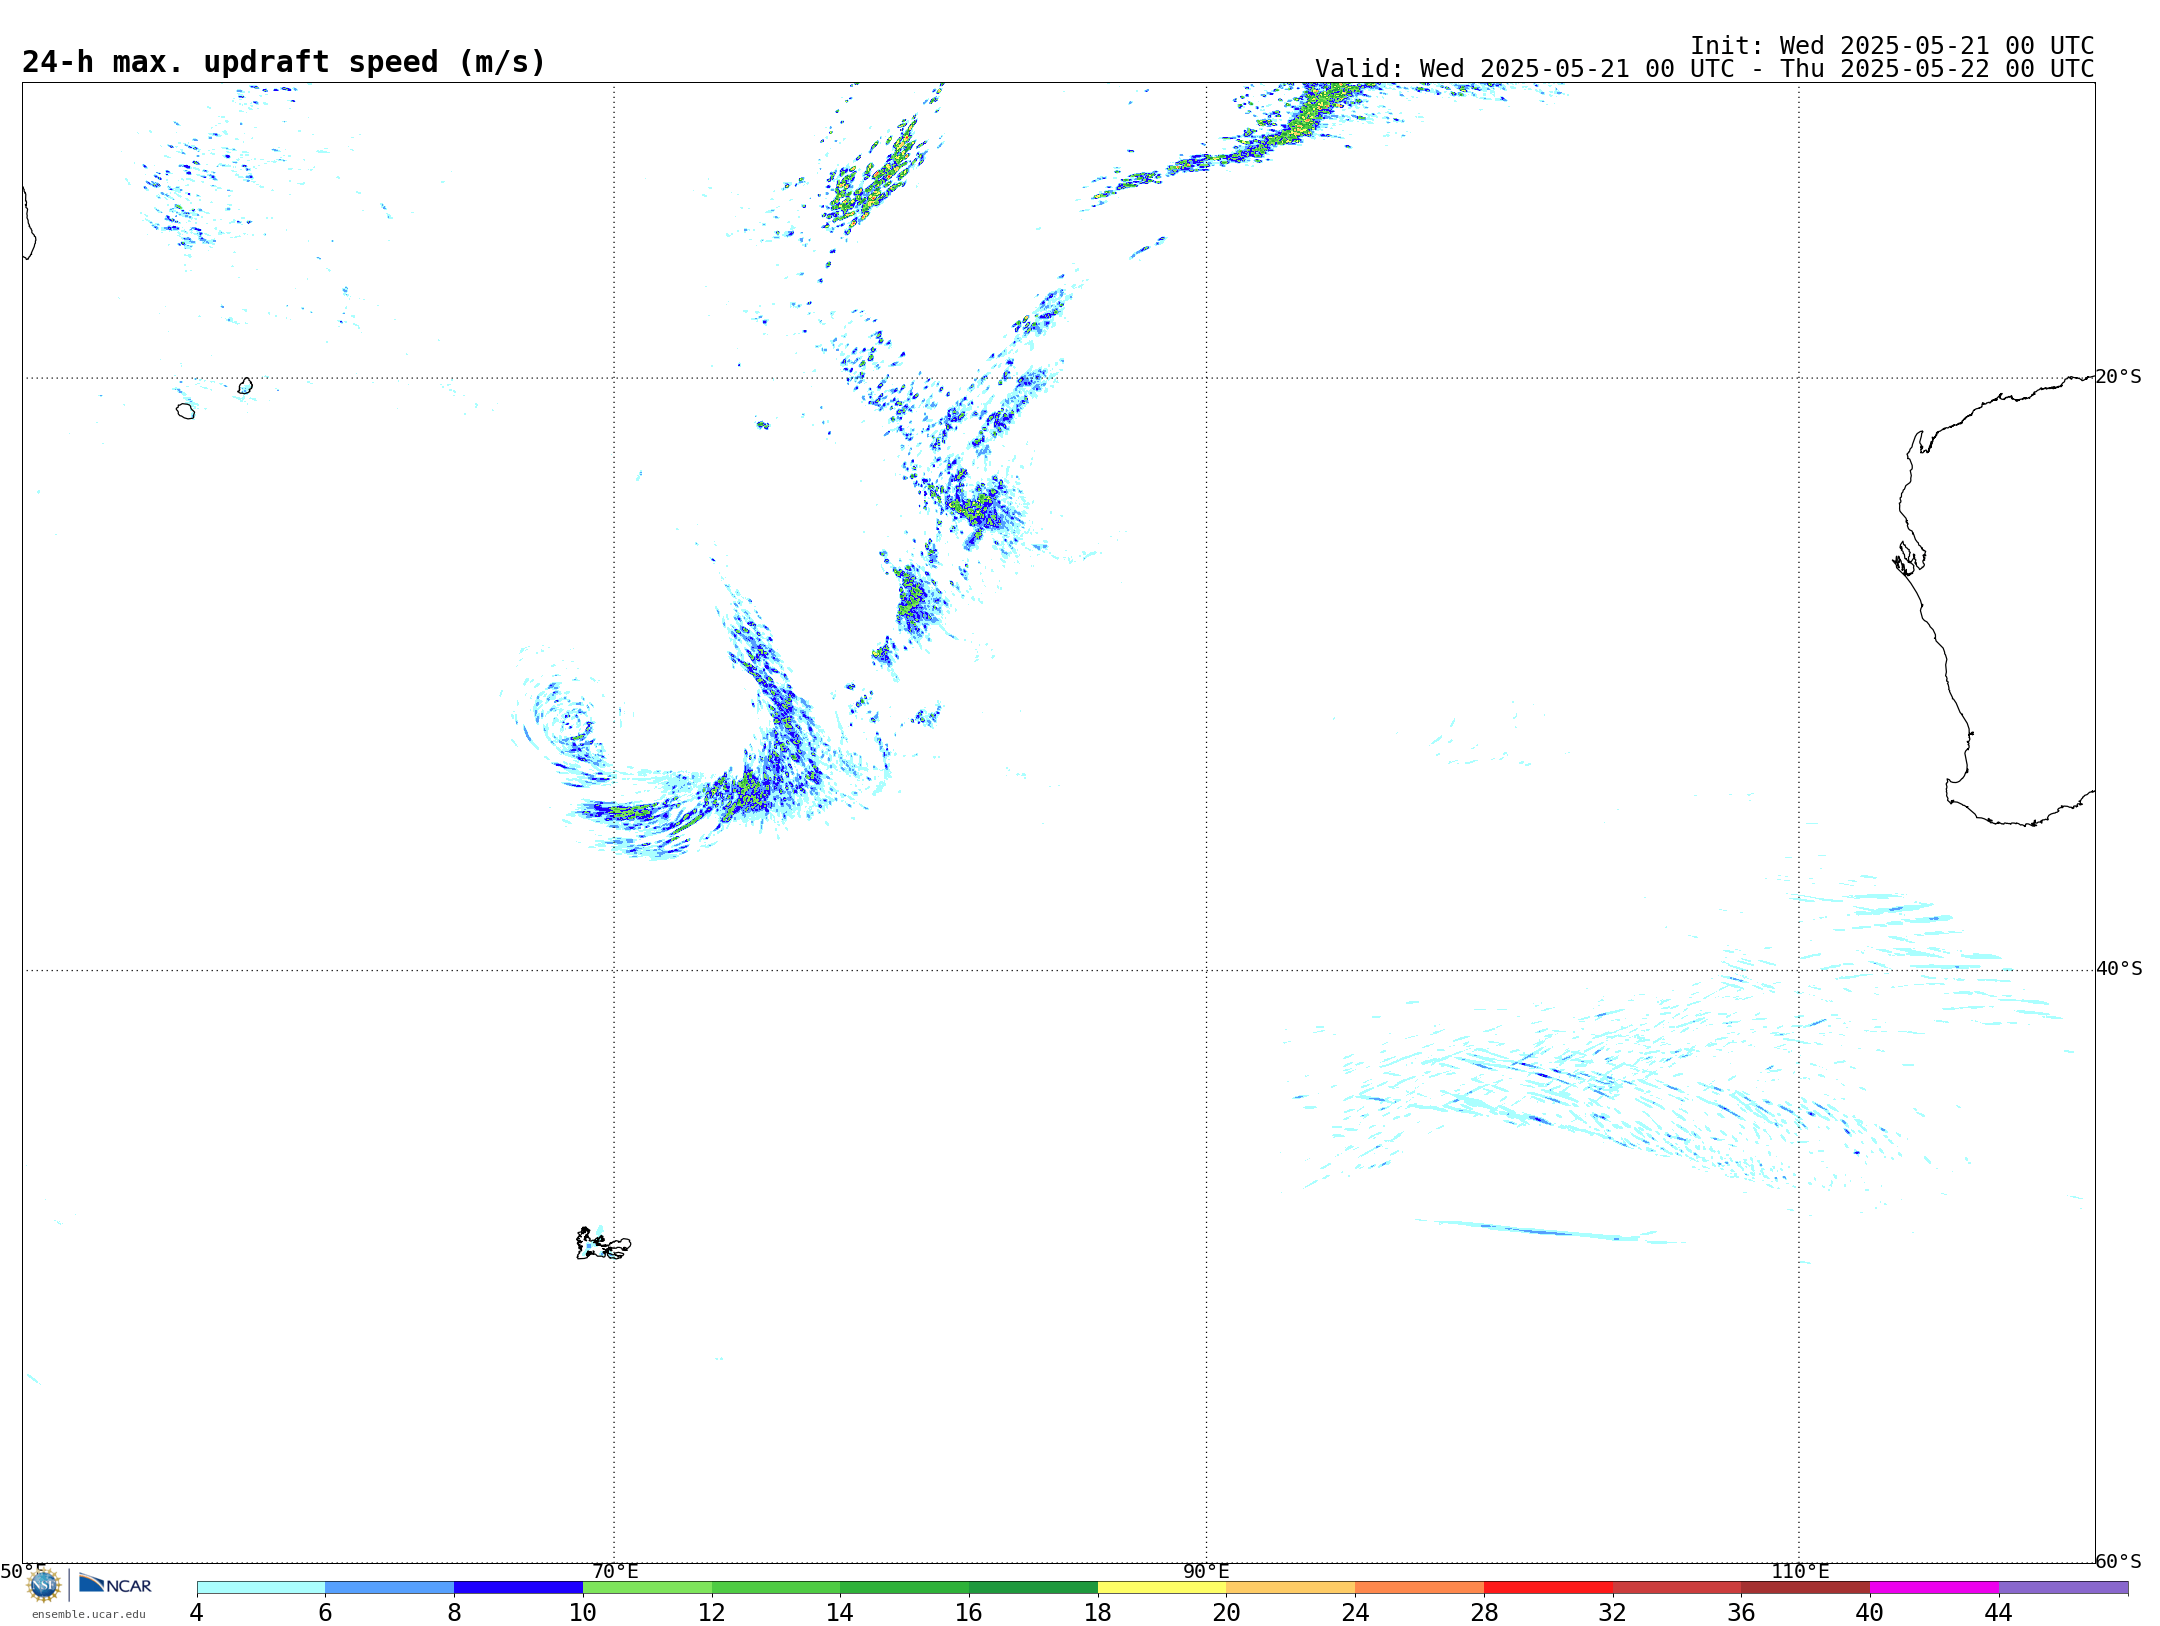This screenshot has width=2160, height=1626.
Task: Click the 50°E longitude label
Action: pos(22,1572)
